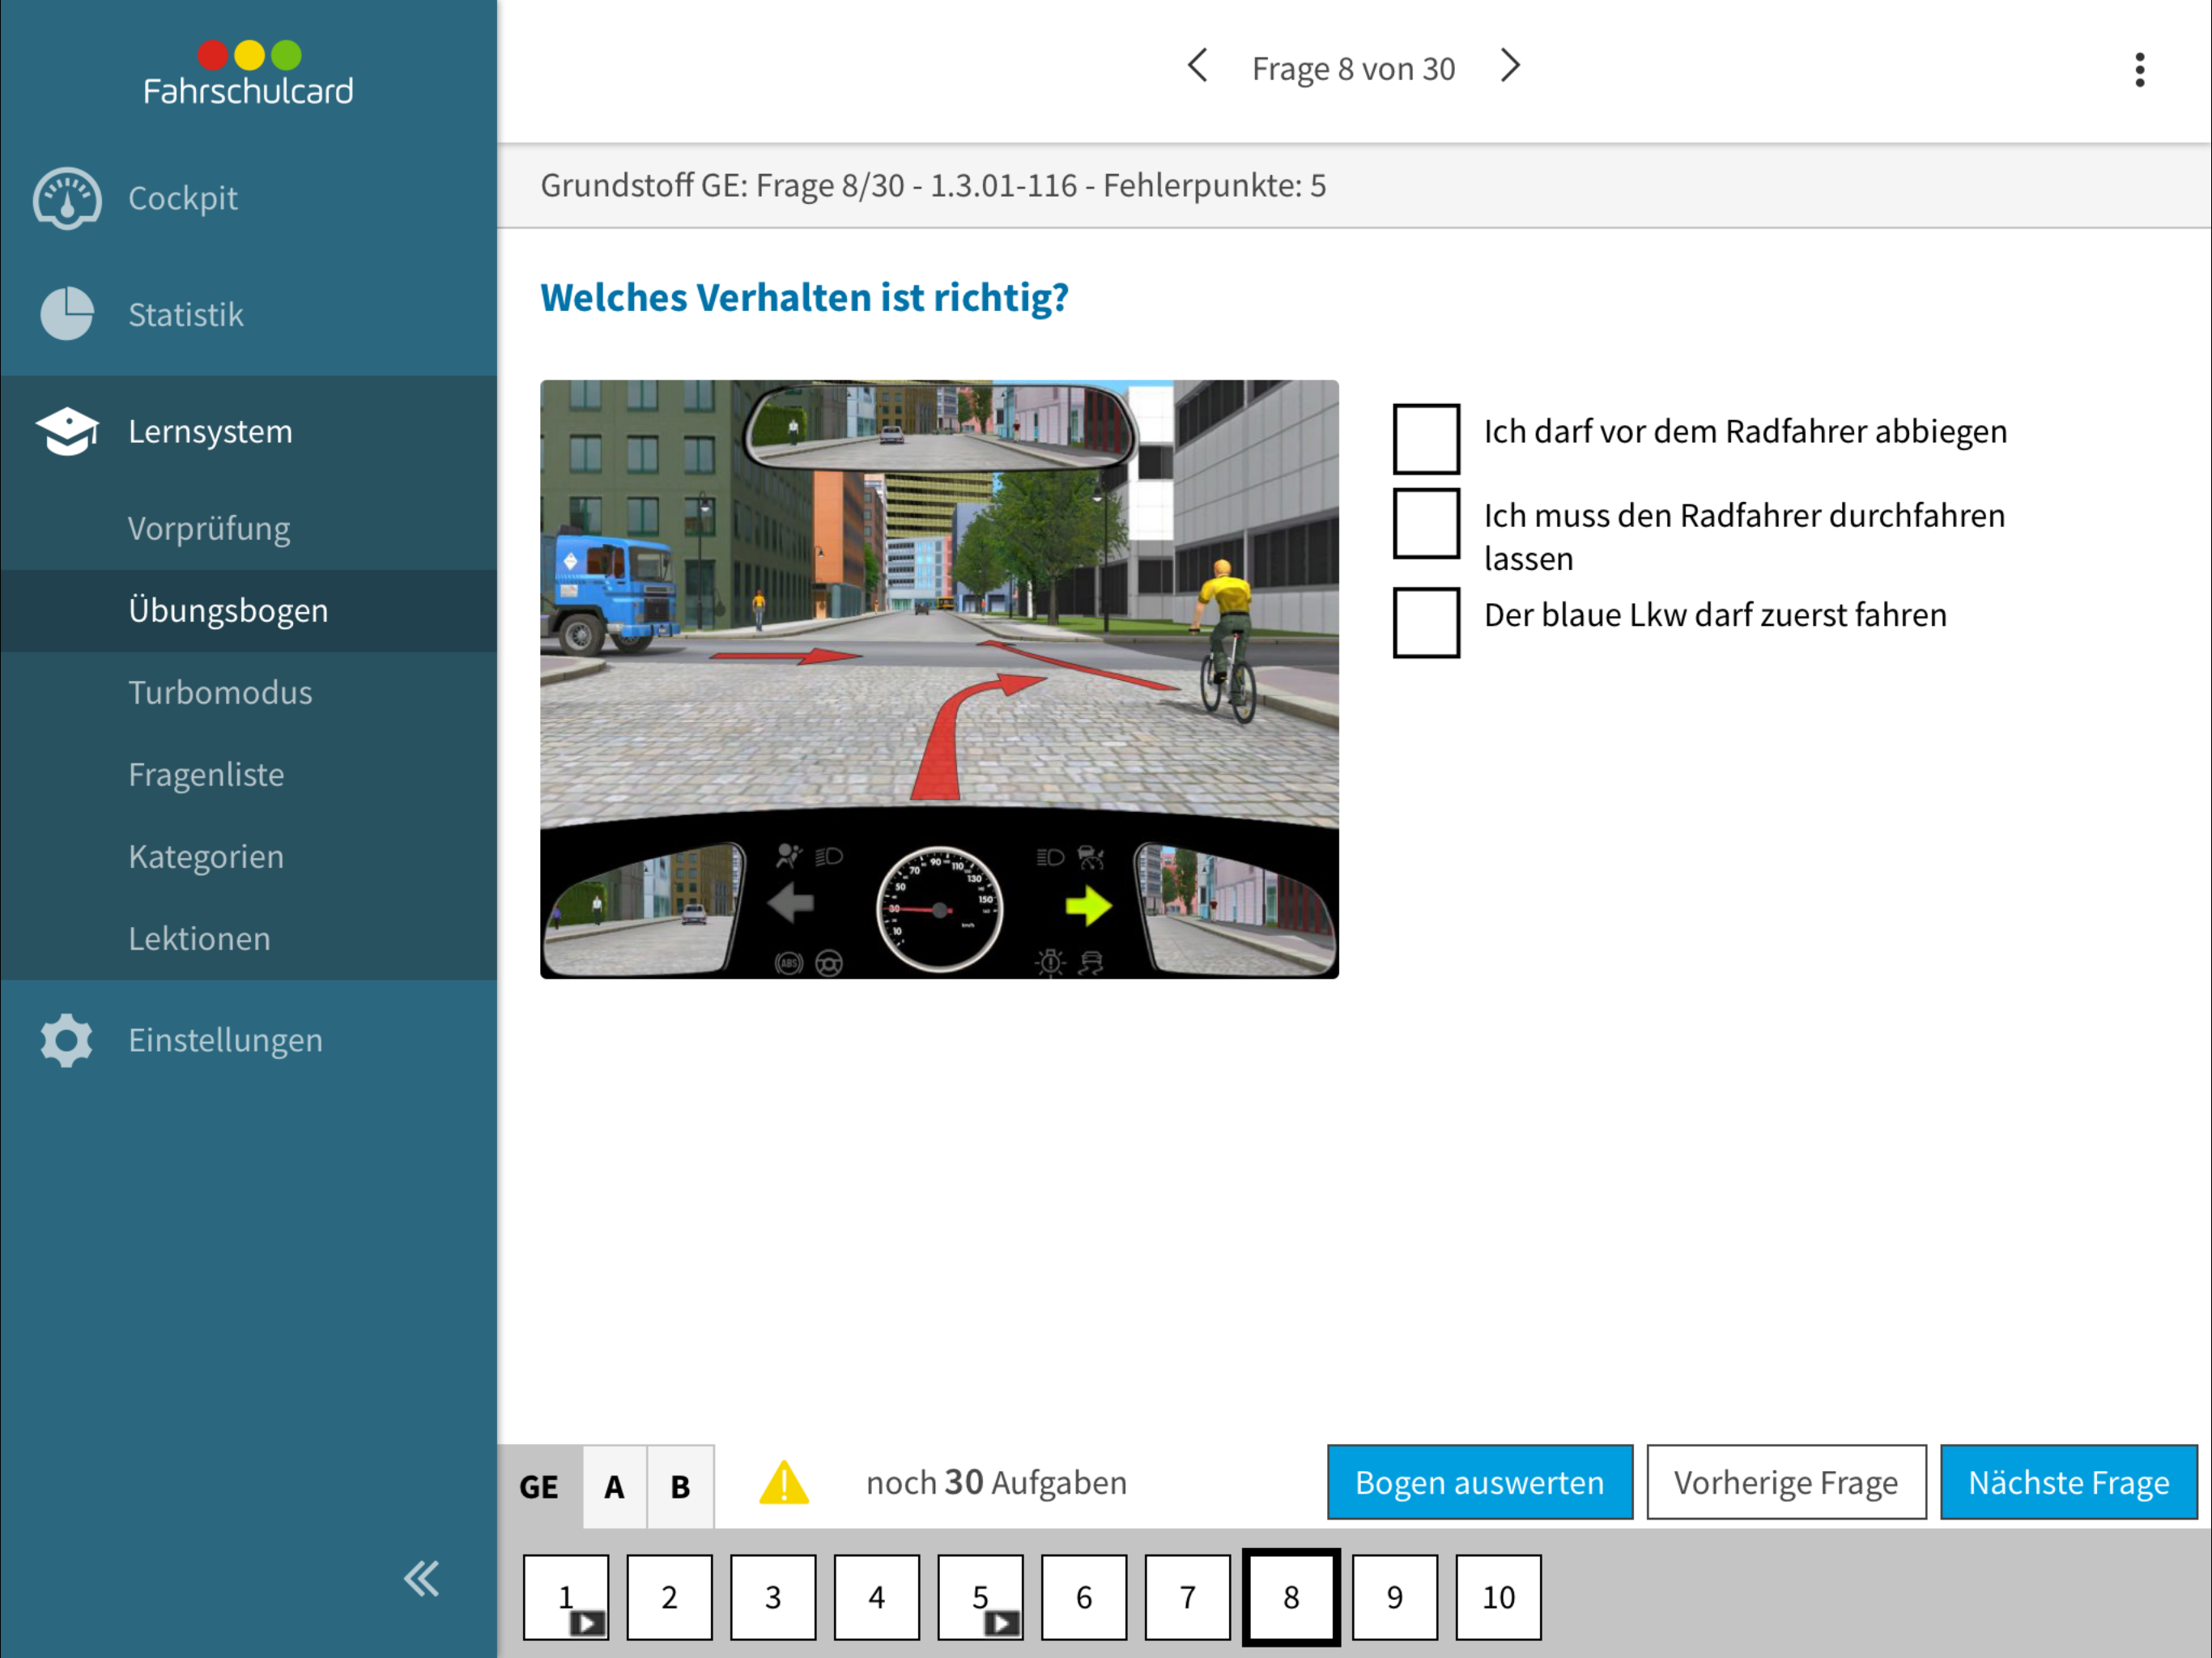Viewport: 2212px width, 1658px height.
Task: Check 'Der blaue Lkw darf zuerst fahren'
Action: 1426,622
